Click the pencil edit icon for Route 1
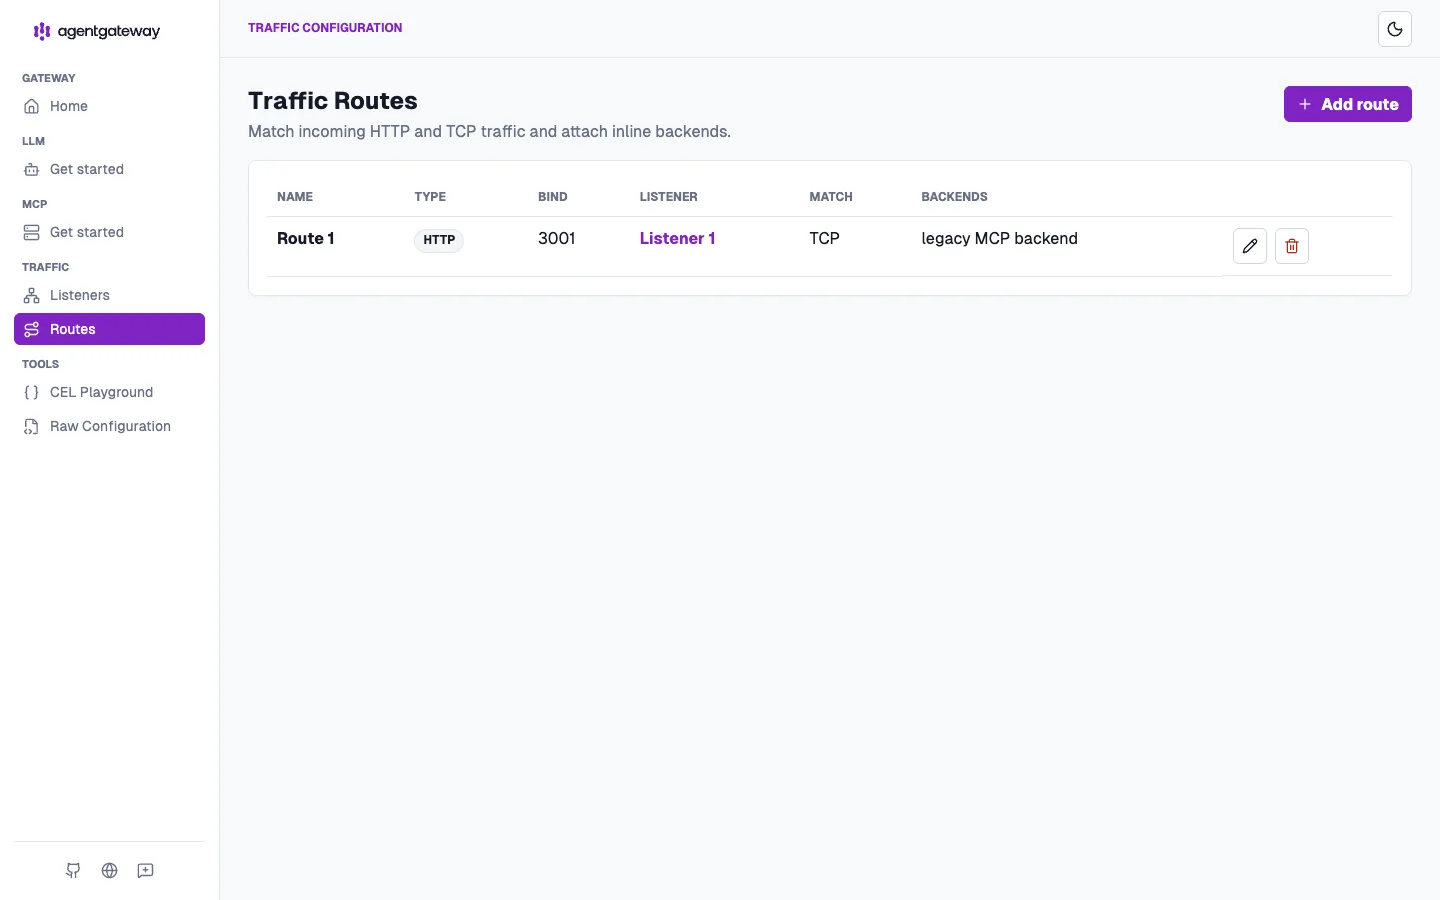Viewport: 1440px width, 900px height. coord(1250,246)
